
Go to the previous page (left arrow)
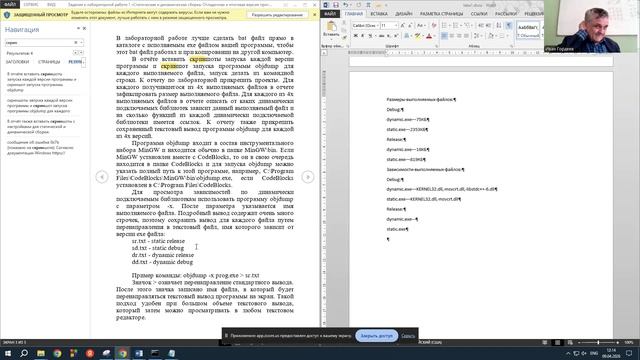click(x=102, y=177)
